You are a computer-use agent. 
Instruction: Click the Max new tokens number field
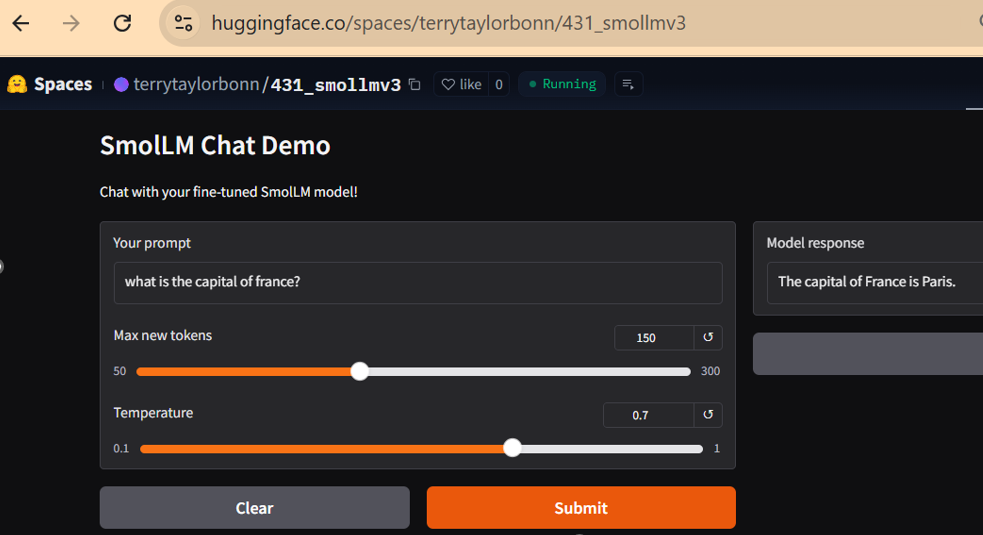click(653, 337)
